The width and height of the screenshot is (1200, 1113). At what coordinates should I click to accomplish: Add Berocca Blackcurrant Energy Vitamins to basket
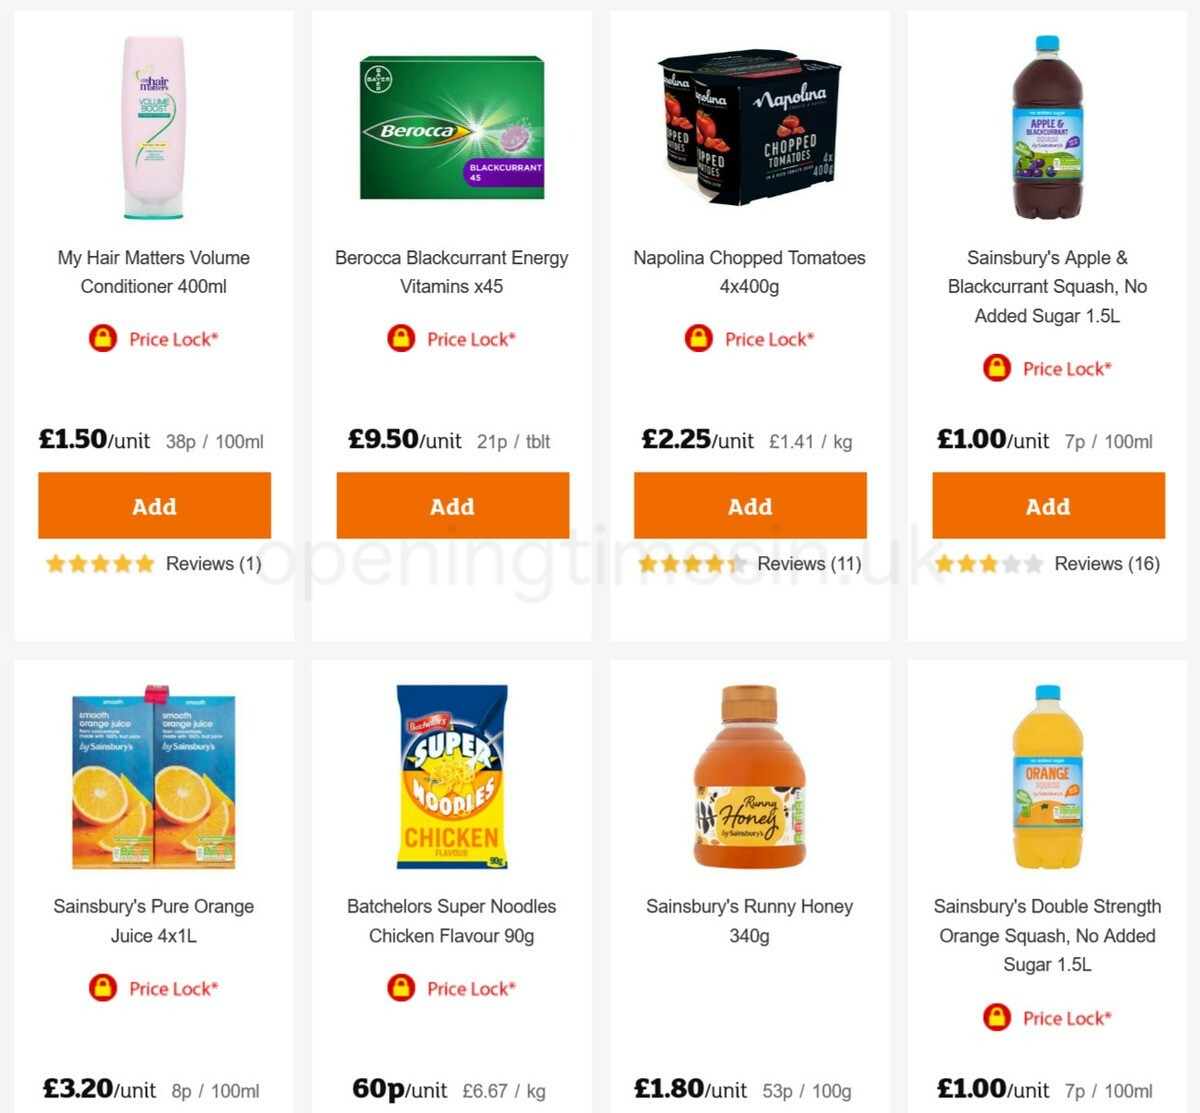click(452, 506)
